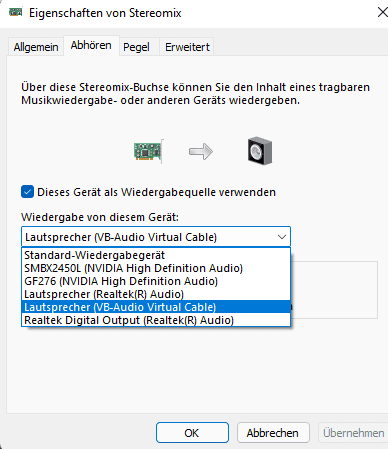Select GF276 (NVIDIA High Definition Audio)
This screenshot has width=388, height=449.
tap(156, 281)
